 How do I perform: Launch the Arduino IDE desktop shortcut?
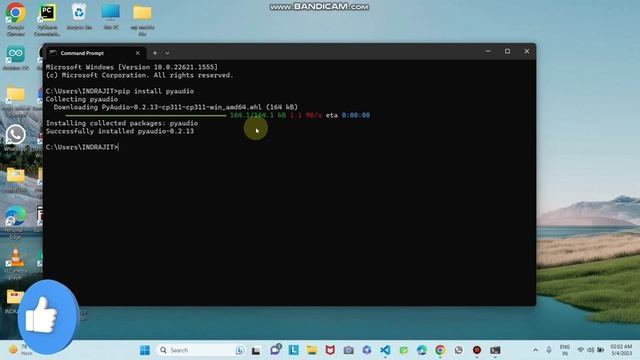click(16, 58)
